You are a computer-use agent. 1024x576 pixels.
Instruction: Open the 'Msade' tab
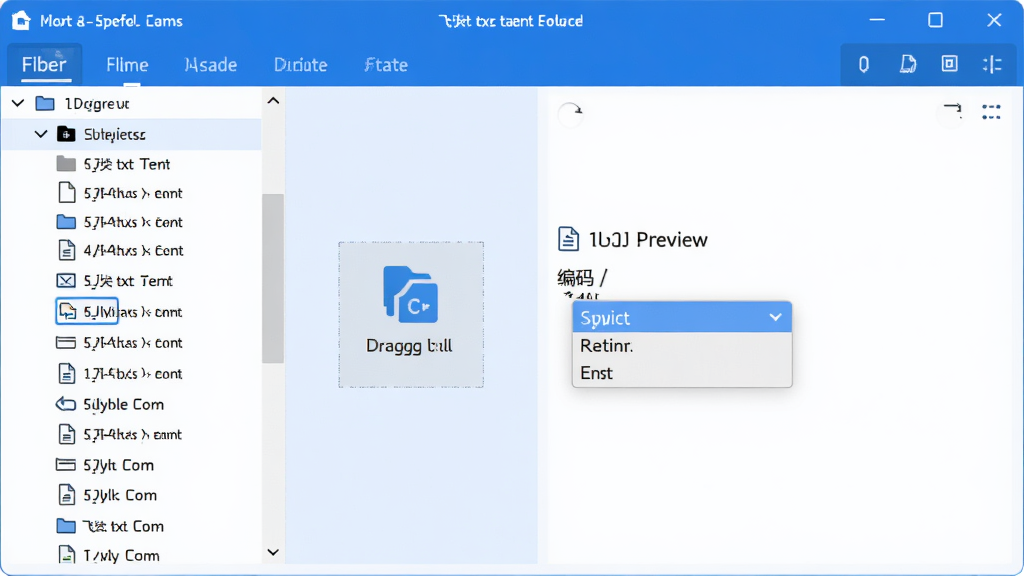(211, 65)
